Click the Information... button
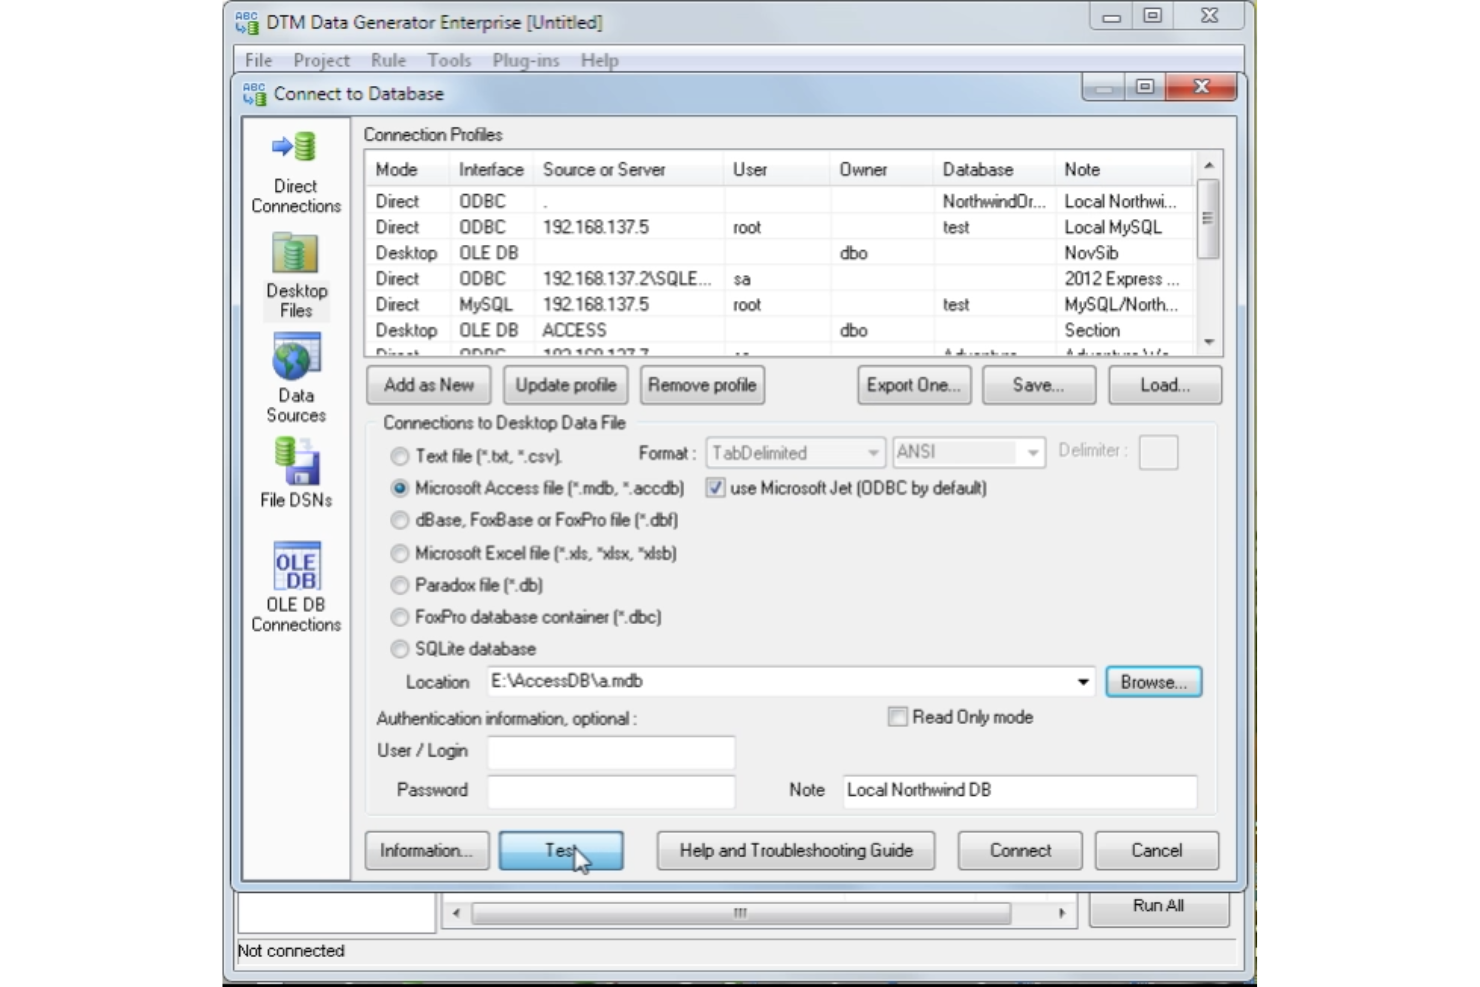Viewport: 1480px width, 987px height. 427,851
